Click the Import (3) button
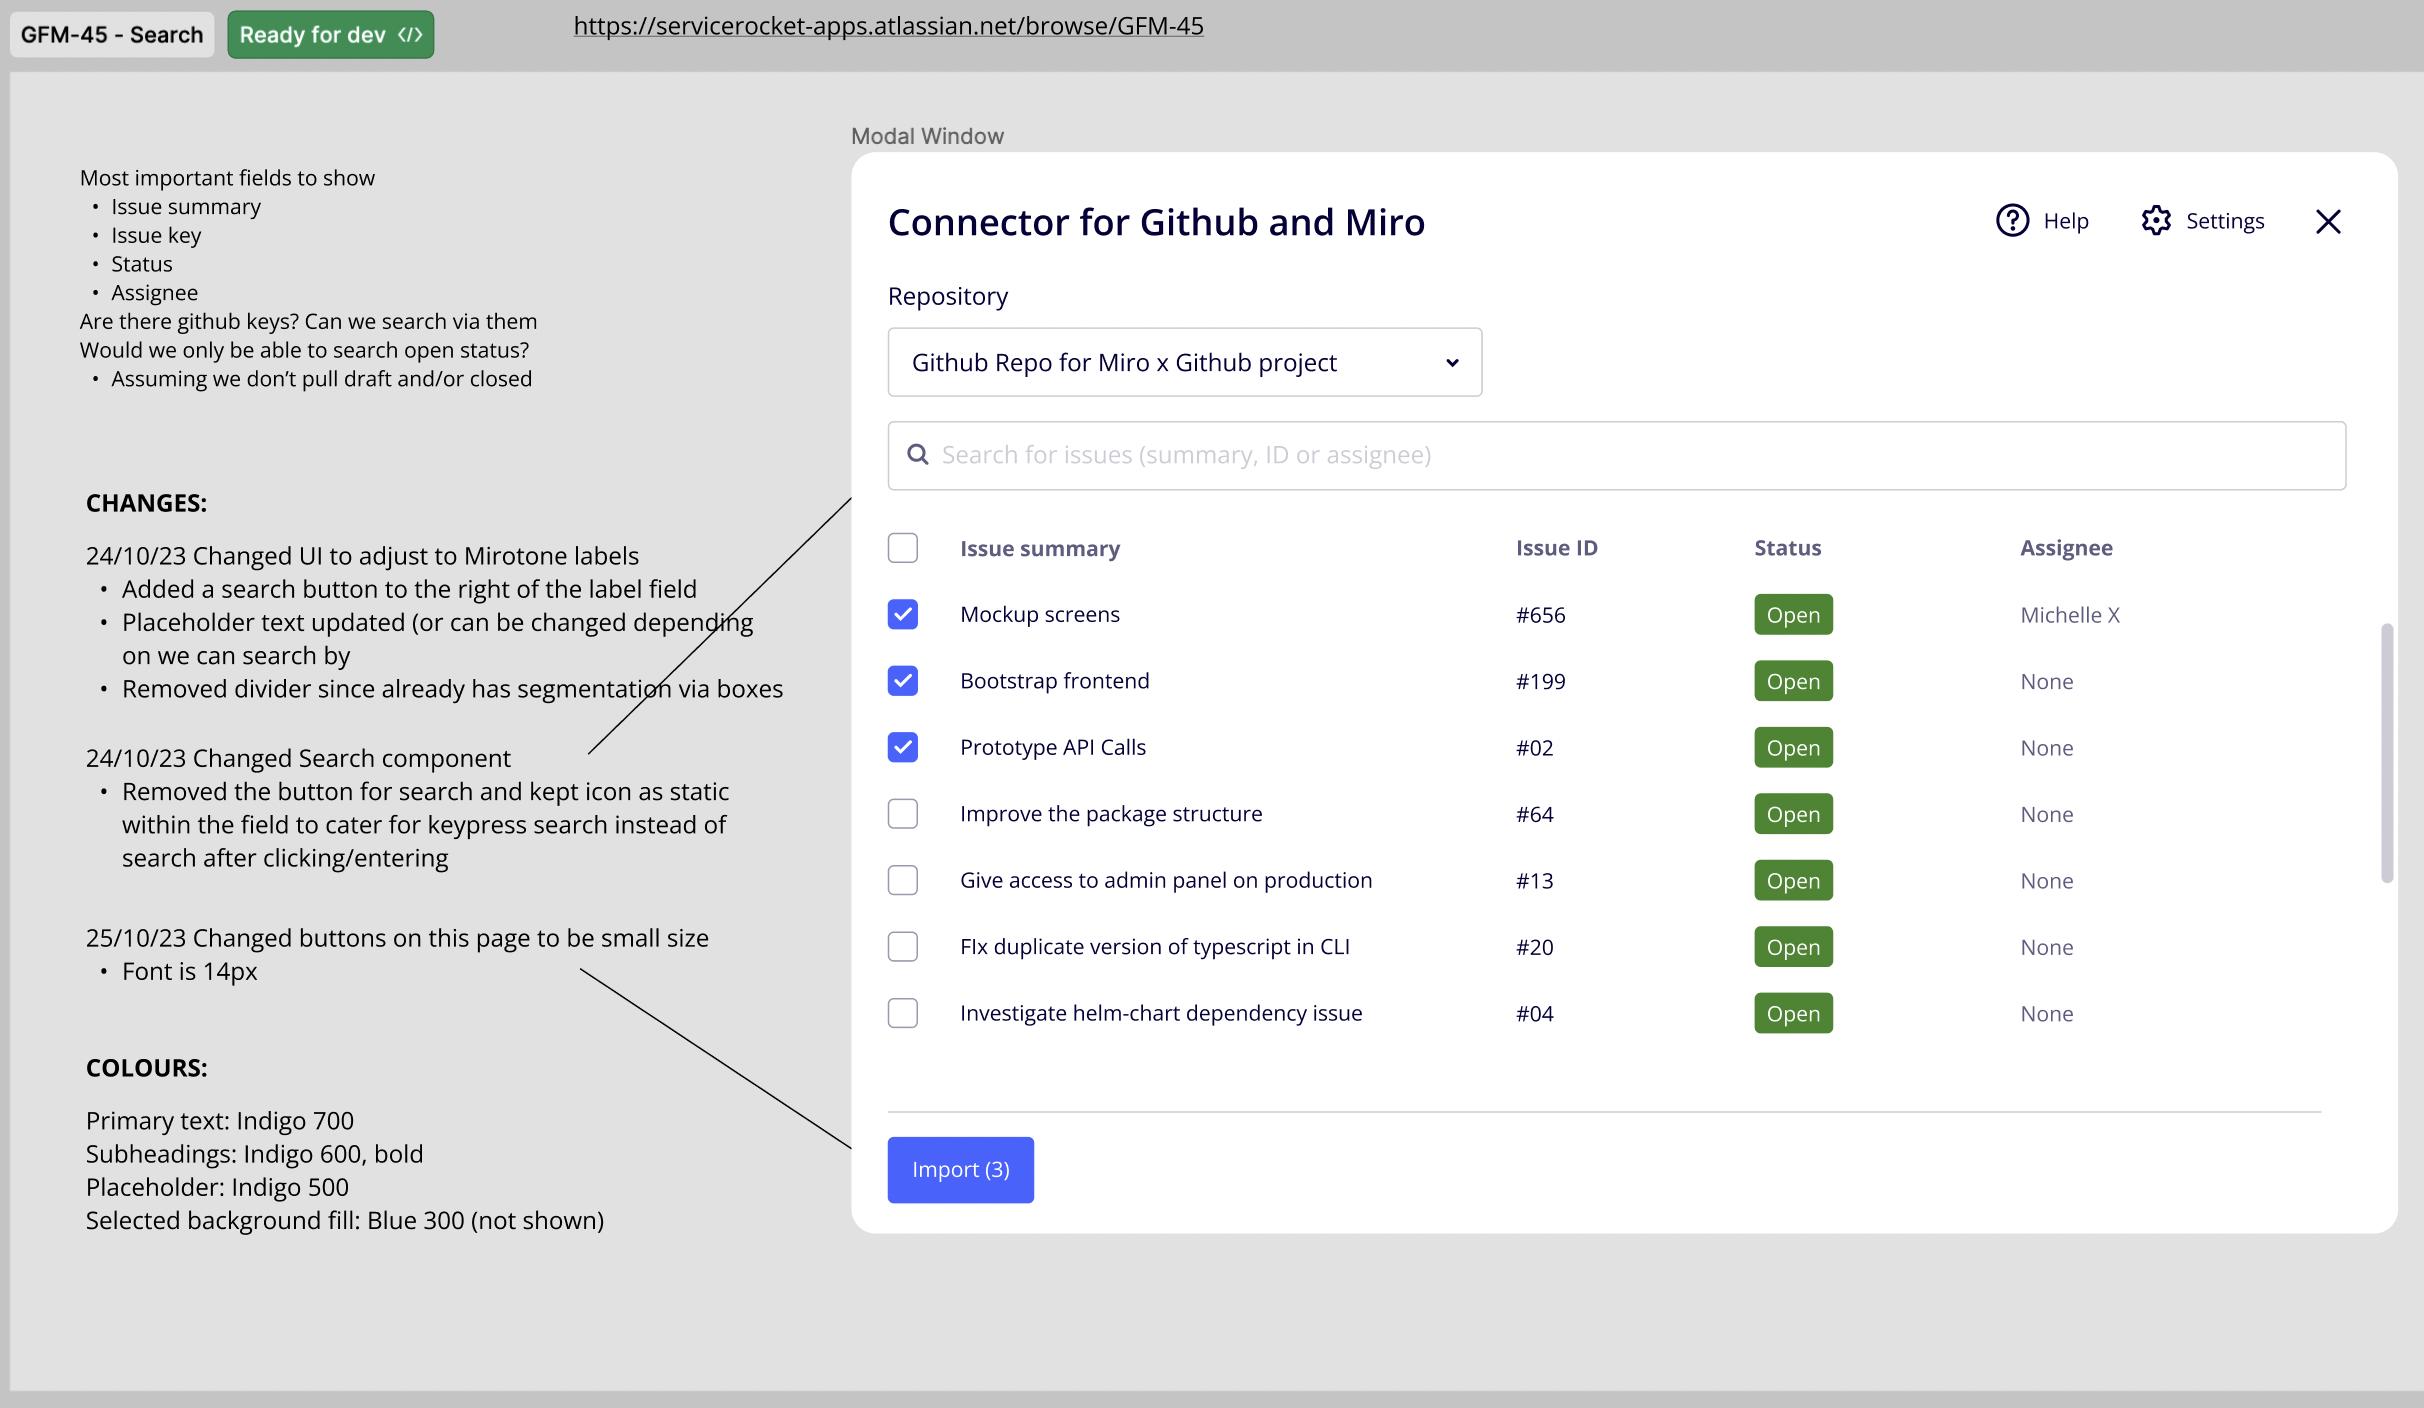Screen dimensions: 2424x1408 coord(961,1170)
